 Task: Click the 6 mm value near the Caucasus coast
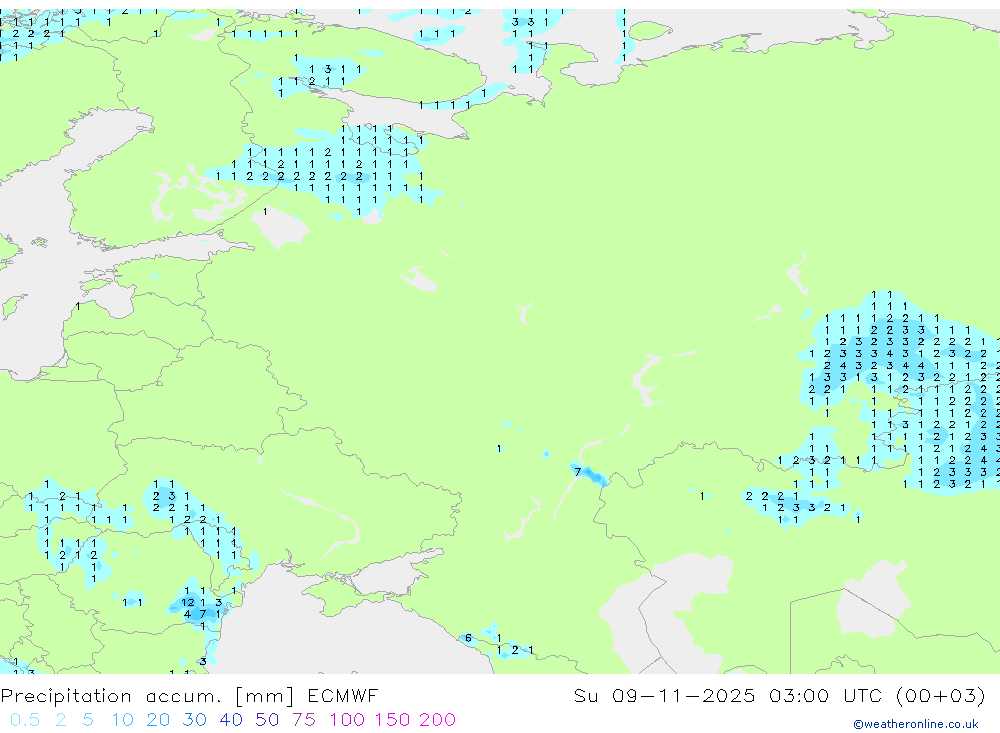pyautogui.click(x=468, y=638)
